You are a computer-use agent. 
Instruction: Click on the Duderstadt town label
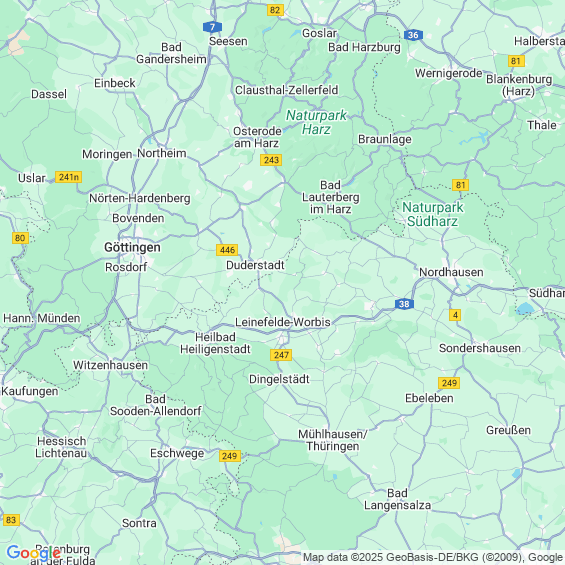click(255, 265)
